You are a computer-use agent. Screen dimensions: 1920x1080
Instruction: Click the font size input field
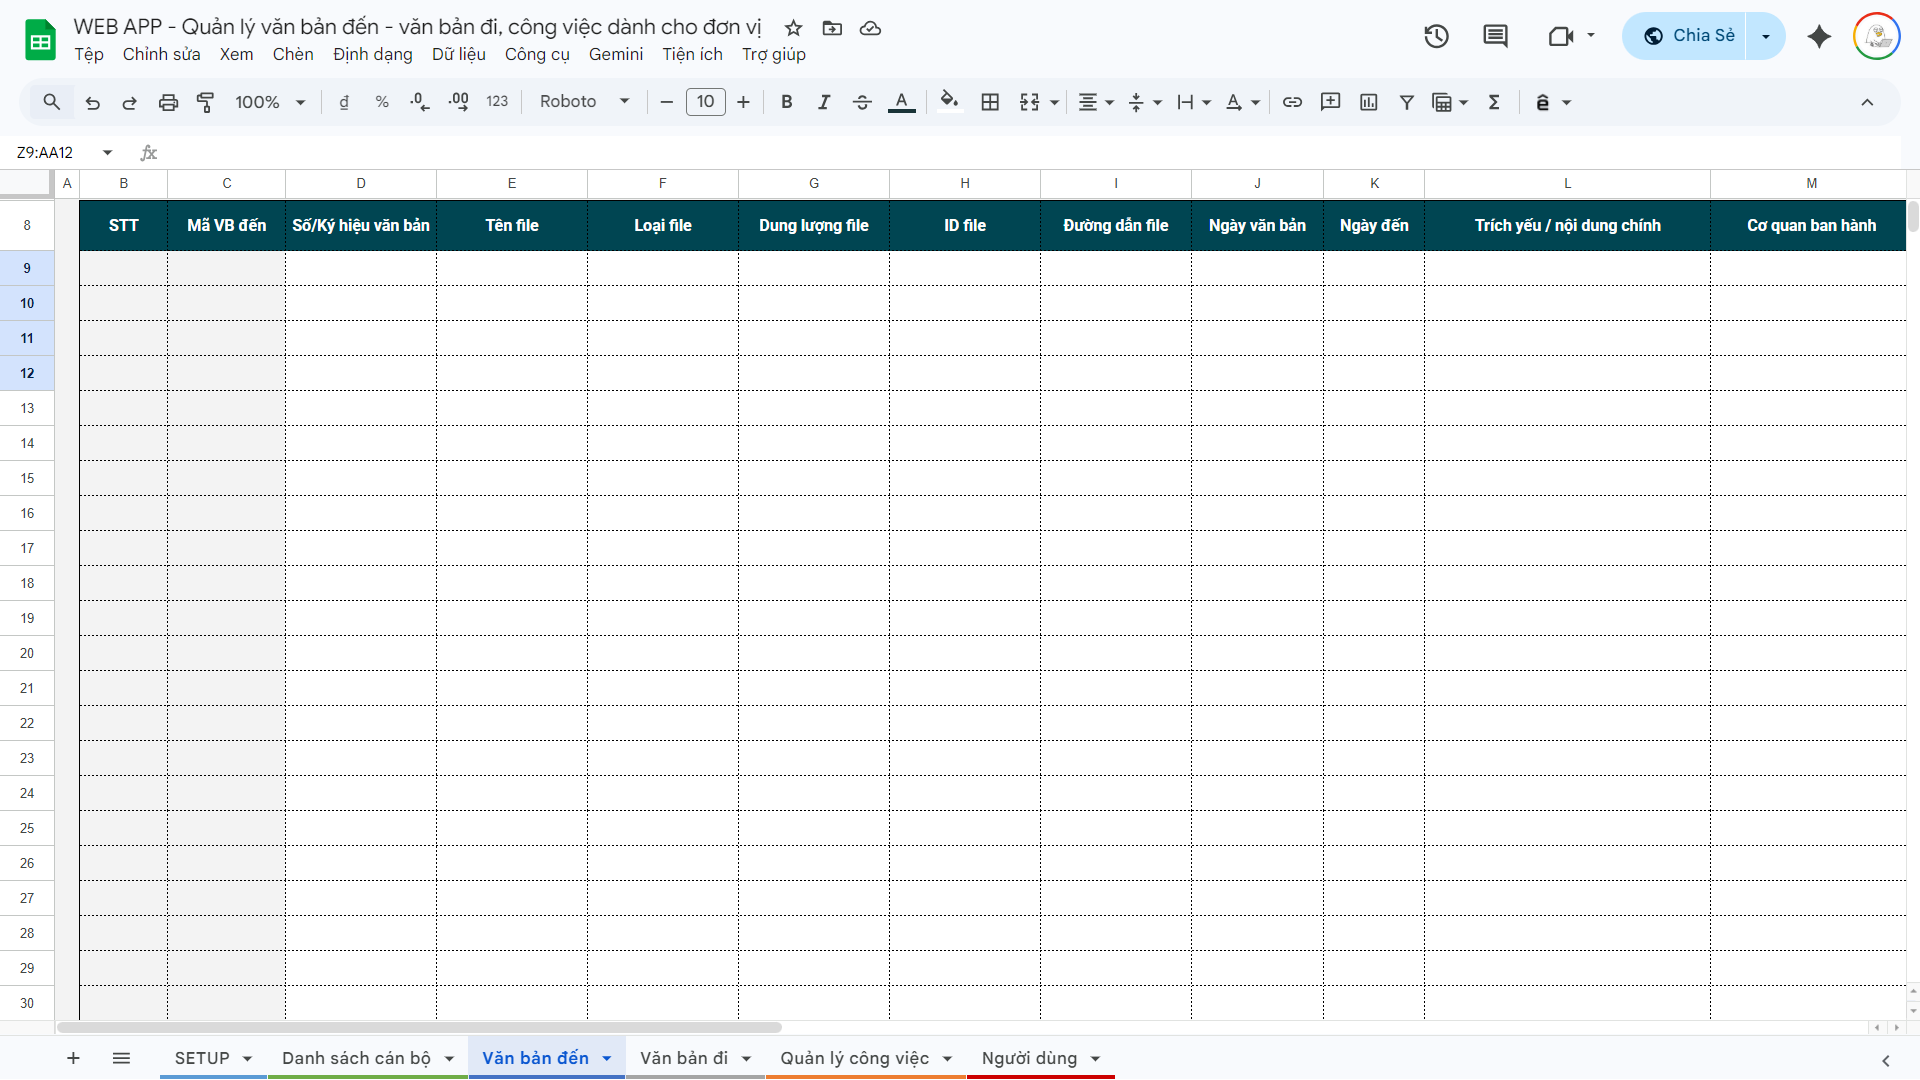coord(705,102)
